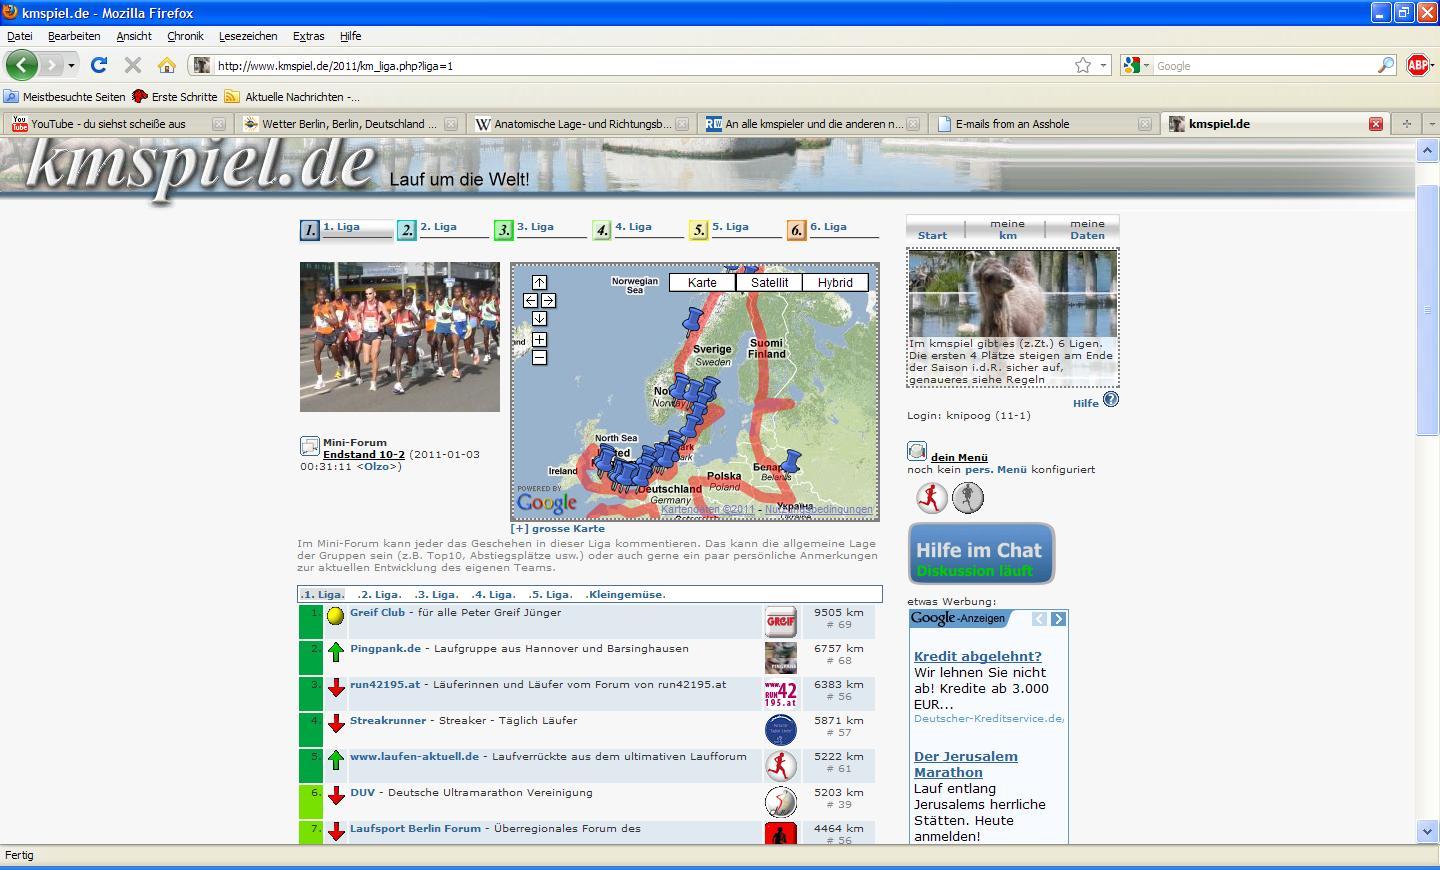Screen dimensions: 1440x870
Task: Reload the current page
Action: coord(99,65)
